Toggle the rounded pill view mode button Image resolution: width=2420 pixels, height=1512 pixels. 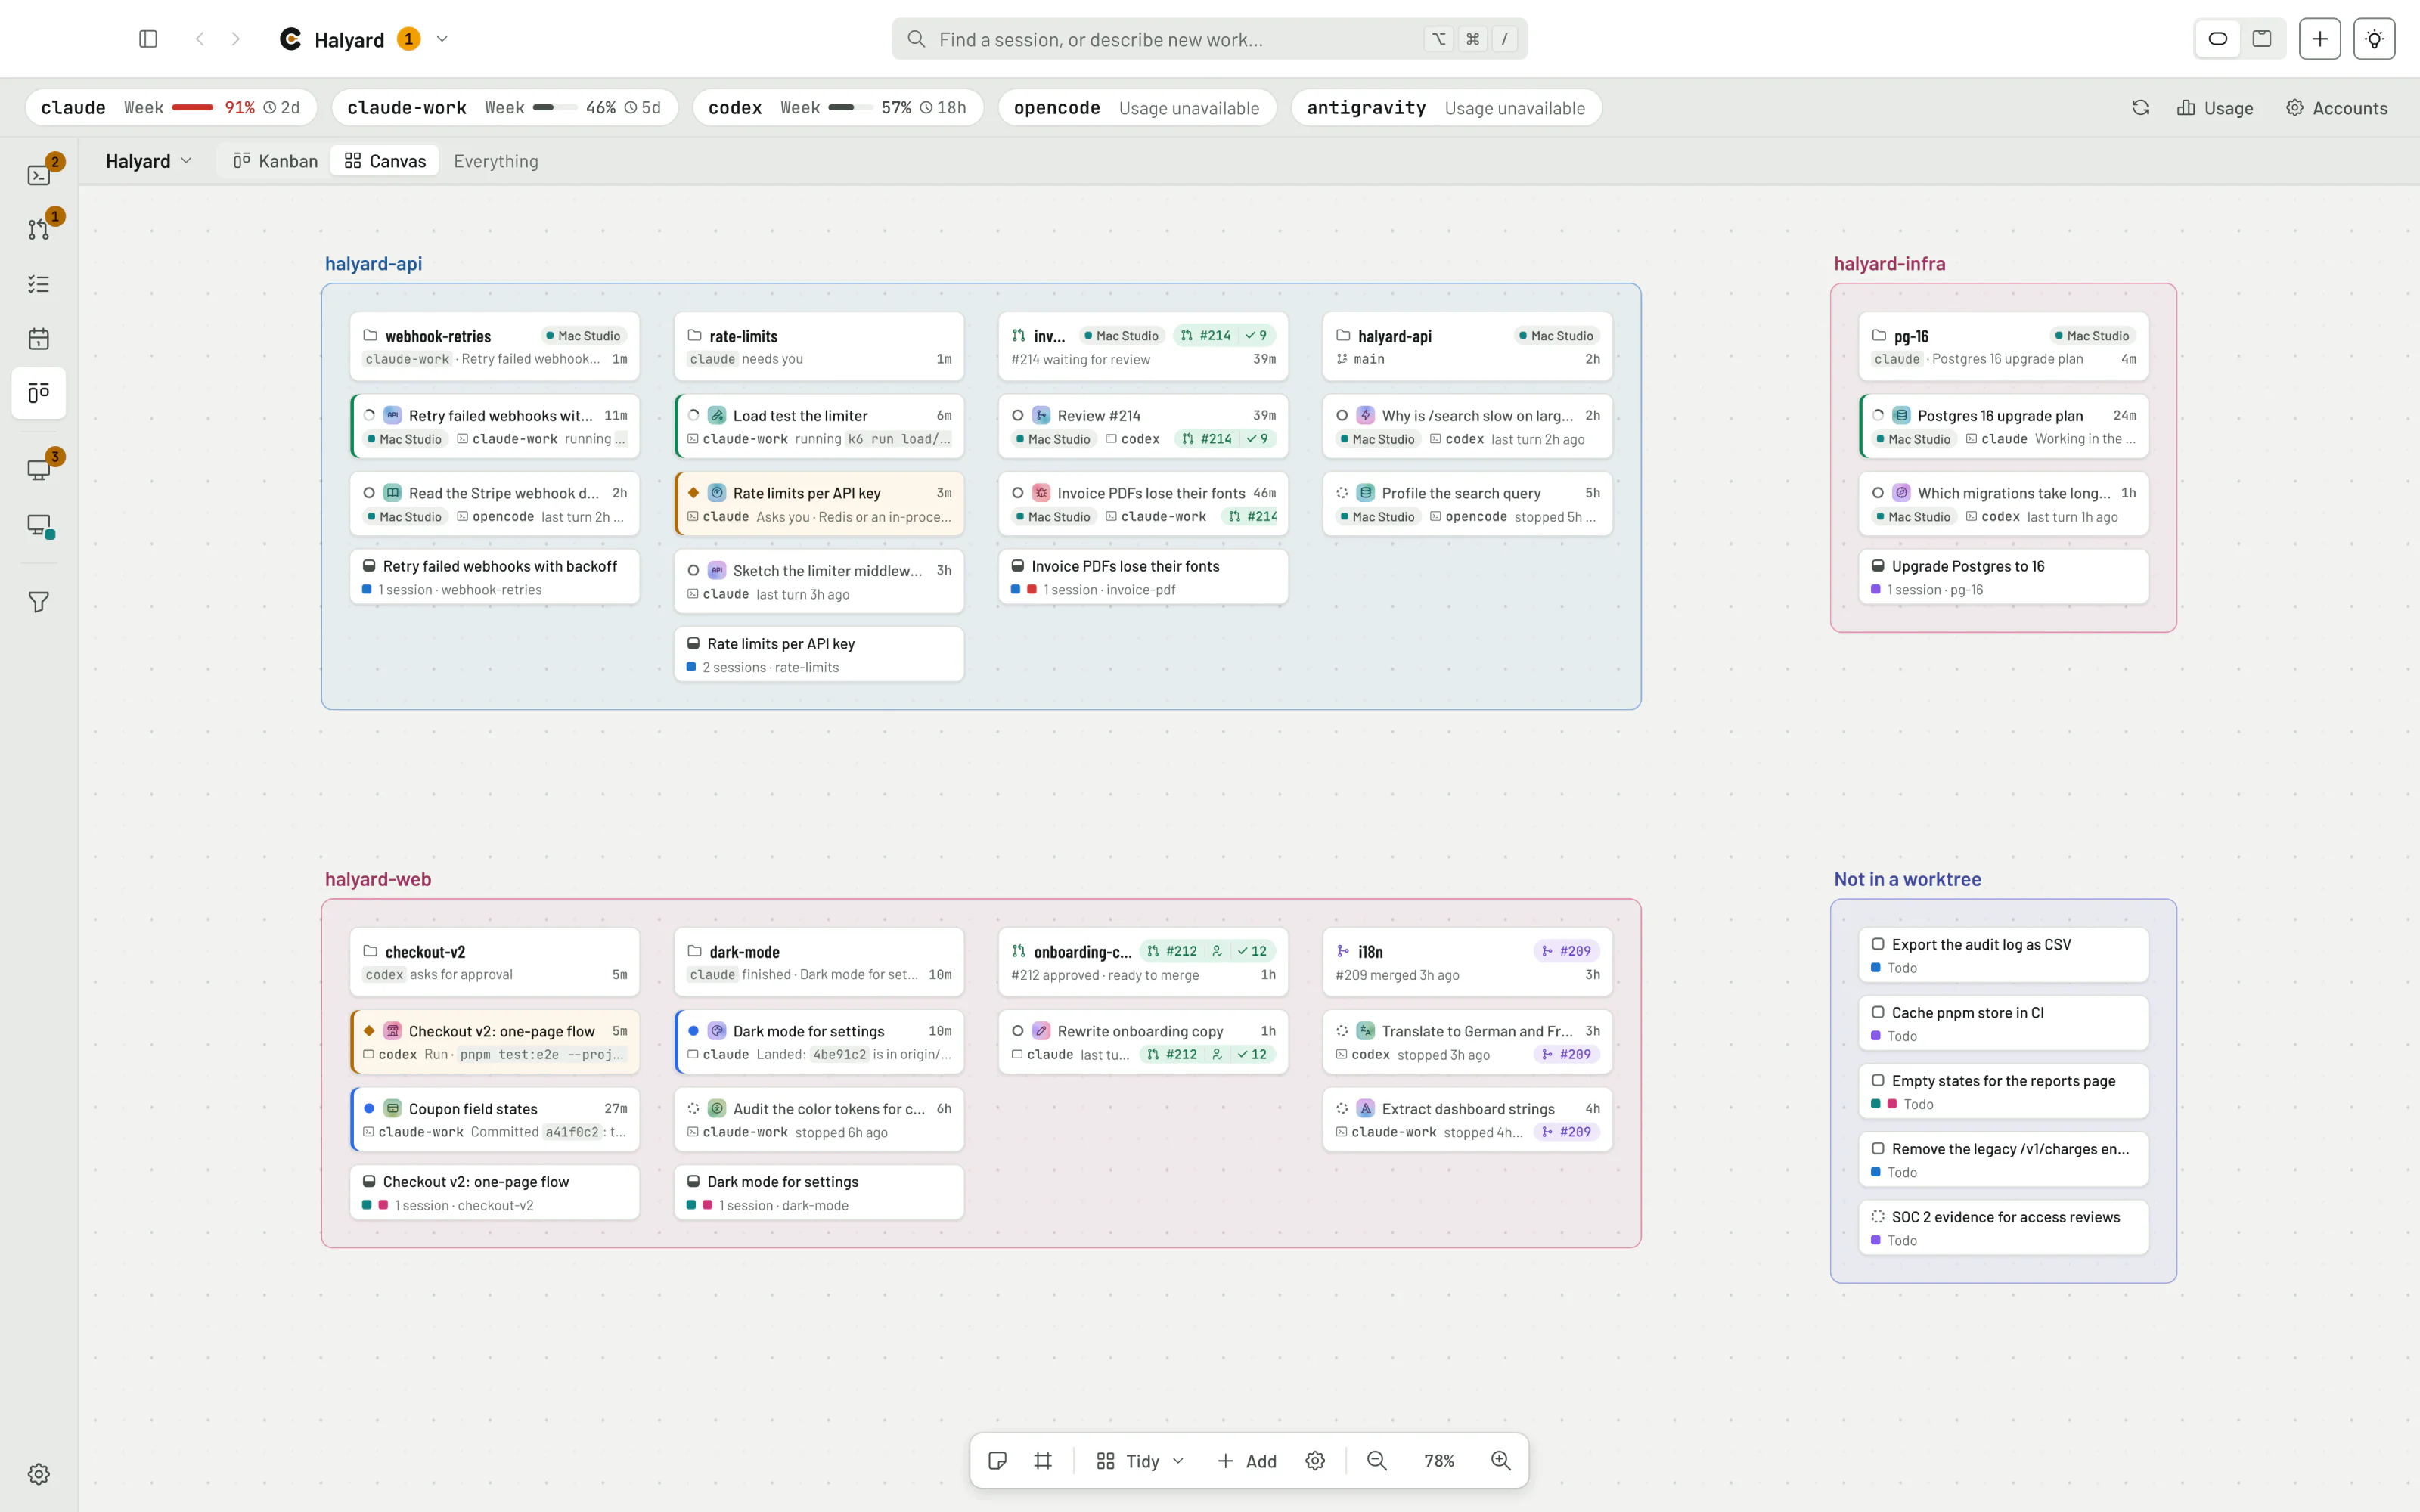(2218, 39)
